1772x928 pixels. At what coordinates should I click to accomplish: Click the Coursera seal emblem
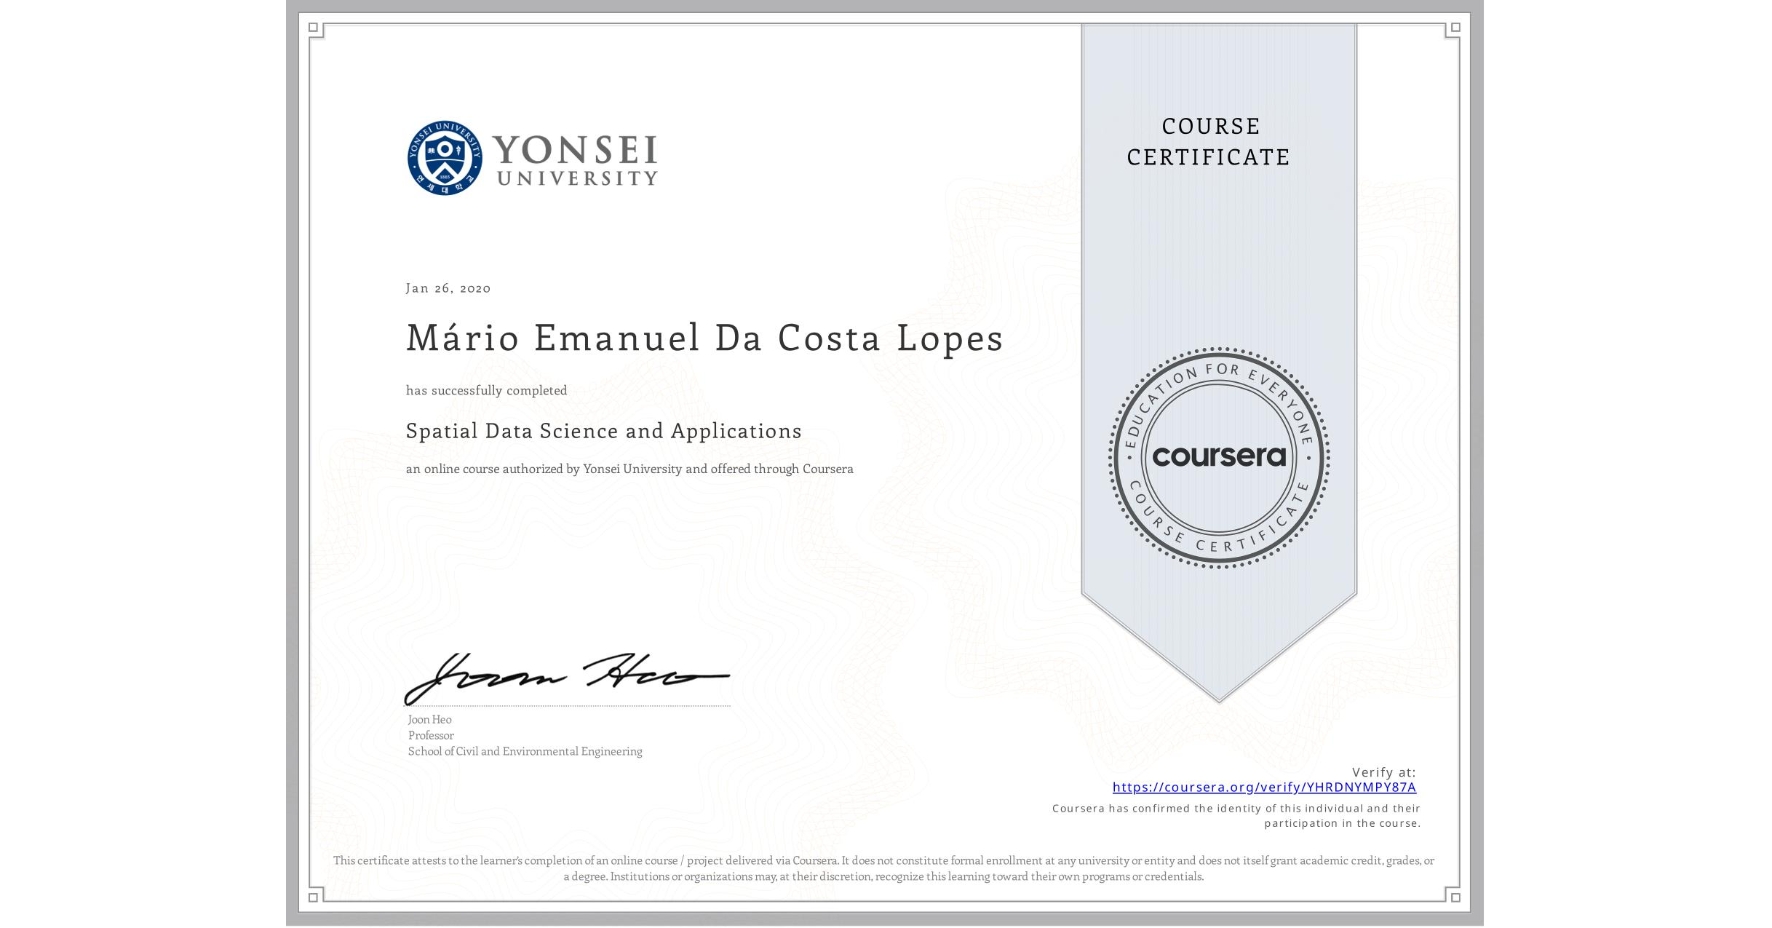[x=1218, y=458]
